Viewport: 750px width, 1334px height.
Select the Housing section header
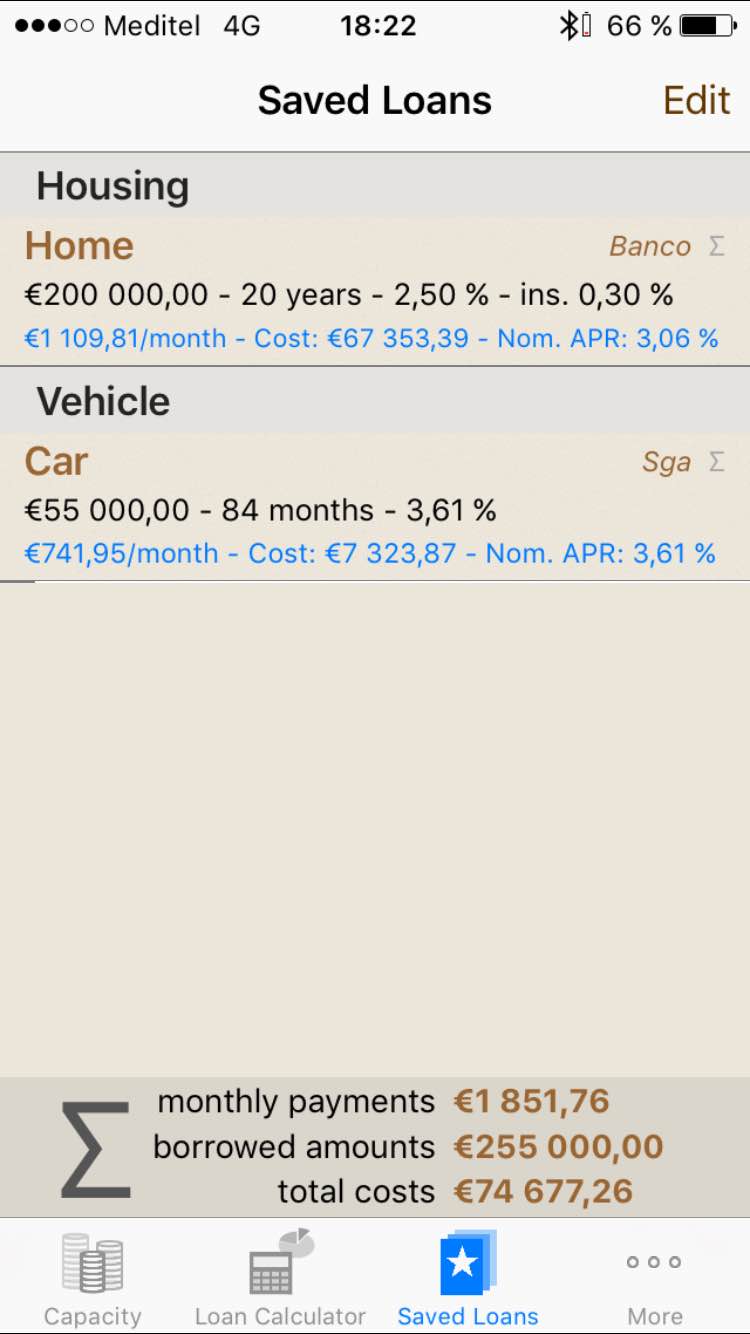[113, 186]
